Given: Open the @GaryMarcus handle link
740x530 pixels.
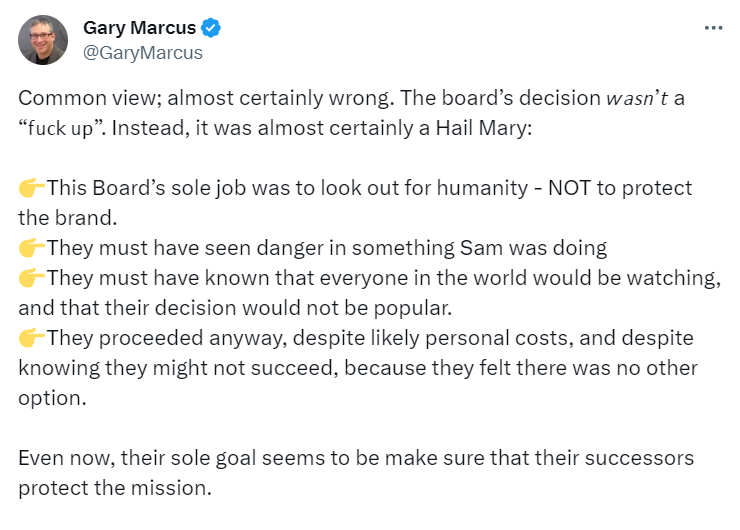Looking at the screenshot, I should [x=143, y=53].
